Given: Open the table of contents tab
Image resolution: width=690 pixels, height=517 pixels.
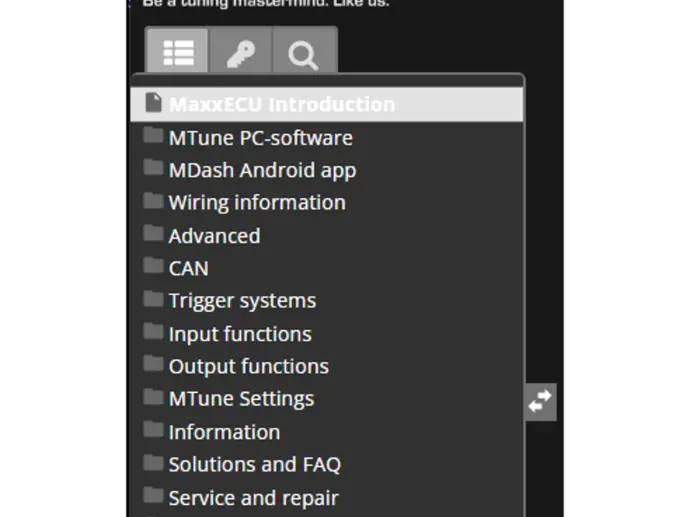Looking at the screenshot, I should point(177,50).
